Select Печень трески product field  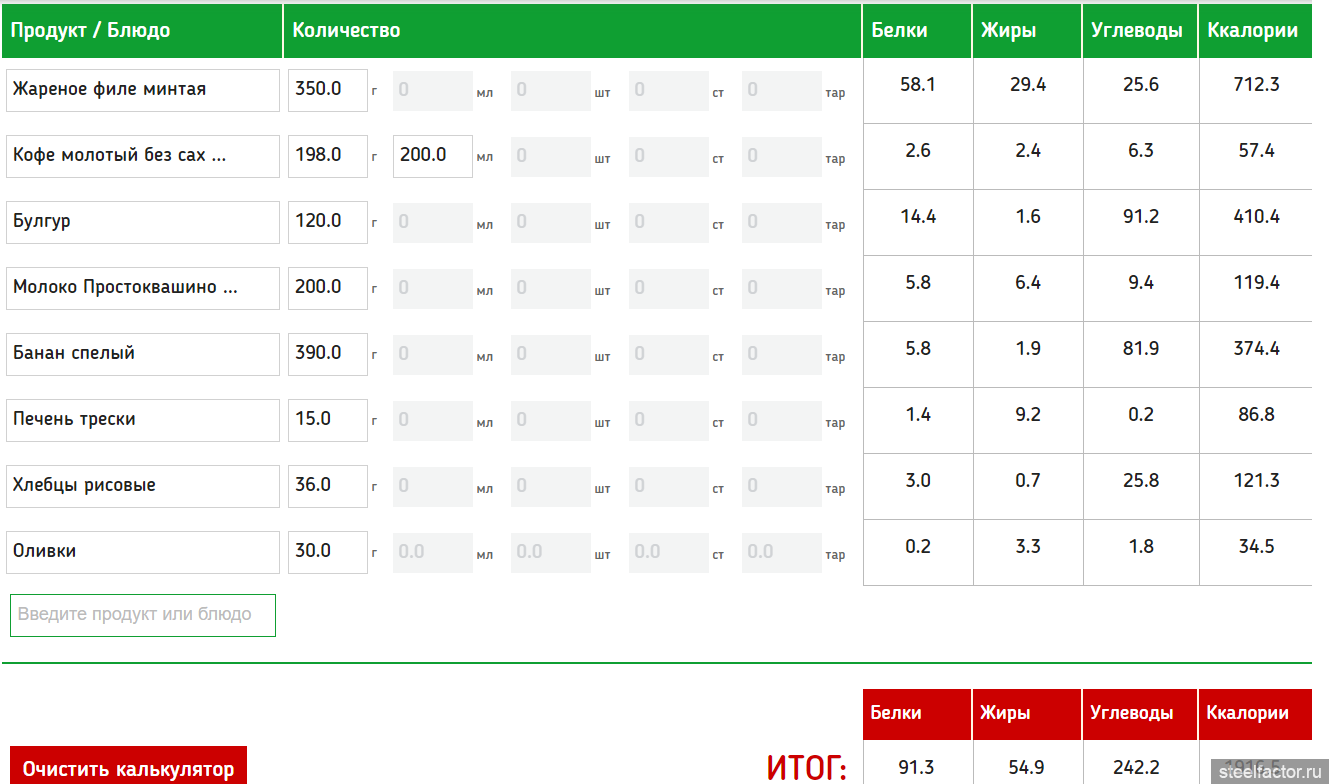click(143, 420)
